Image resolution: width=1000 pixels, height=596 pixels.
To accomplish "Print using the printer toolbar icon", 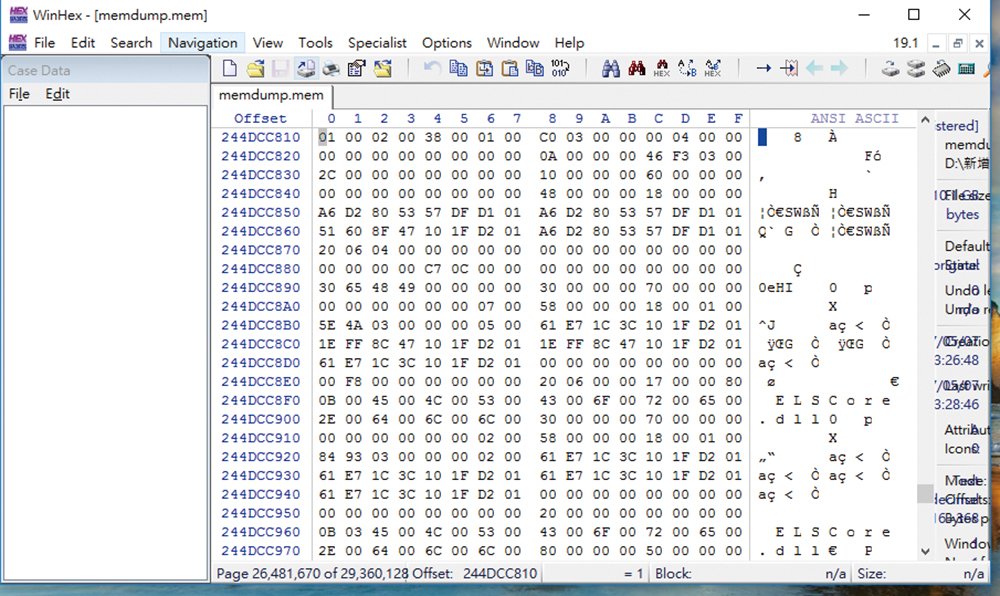I will coord(331,68).
